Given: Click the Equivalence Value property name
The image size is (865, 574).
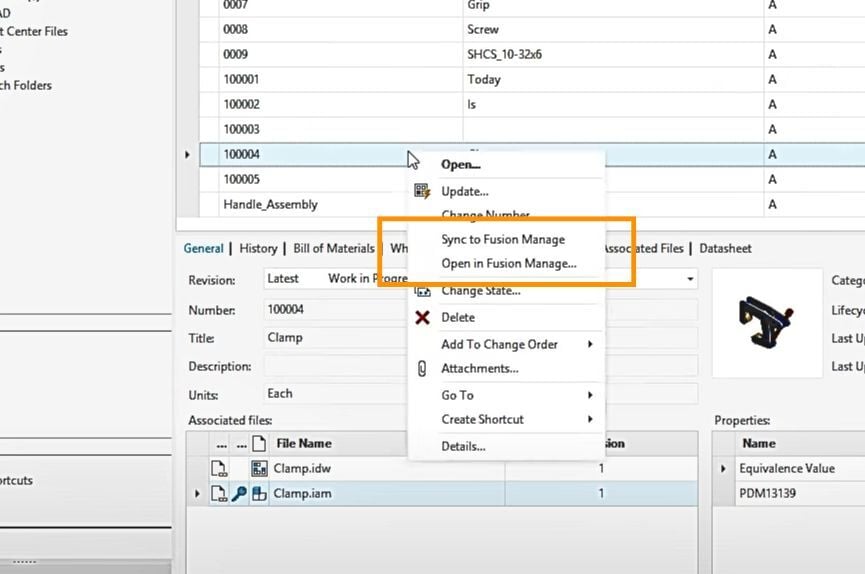Looking at the screenshot, I should coord(787,469).
